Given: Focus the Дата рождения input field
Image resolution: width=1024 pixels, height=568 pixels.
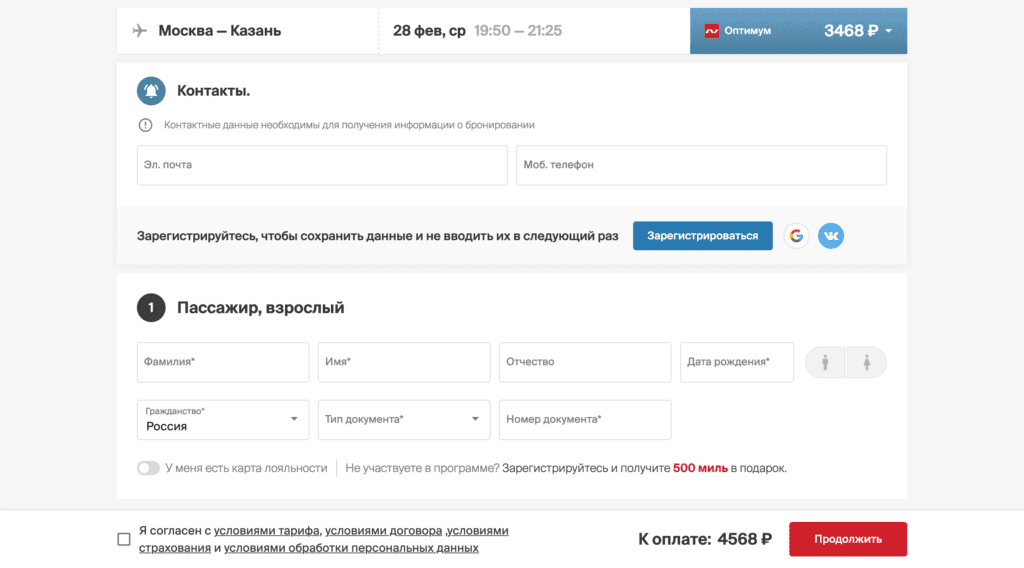Looking at the screenshot, I should pyautogui.click(x=737, y=362).
